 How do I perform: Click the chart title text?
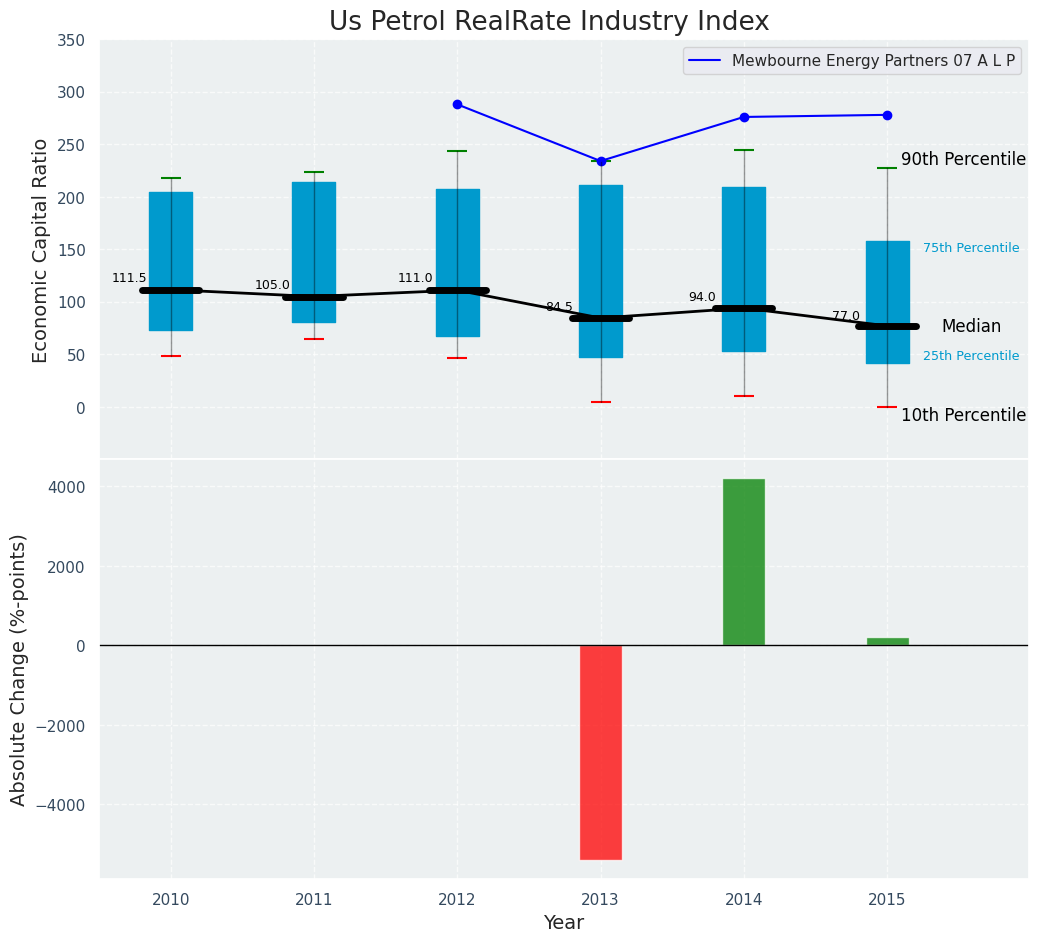pos(549,22)
